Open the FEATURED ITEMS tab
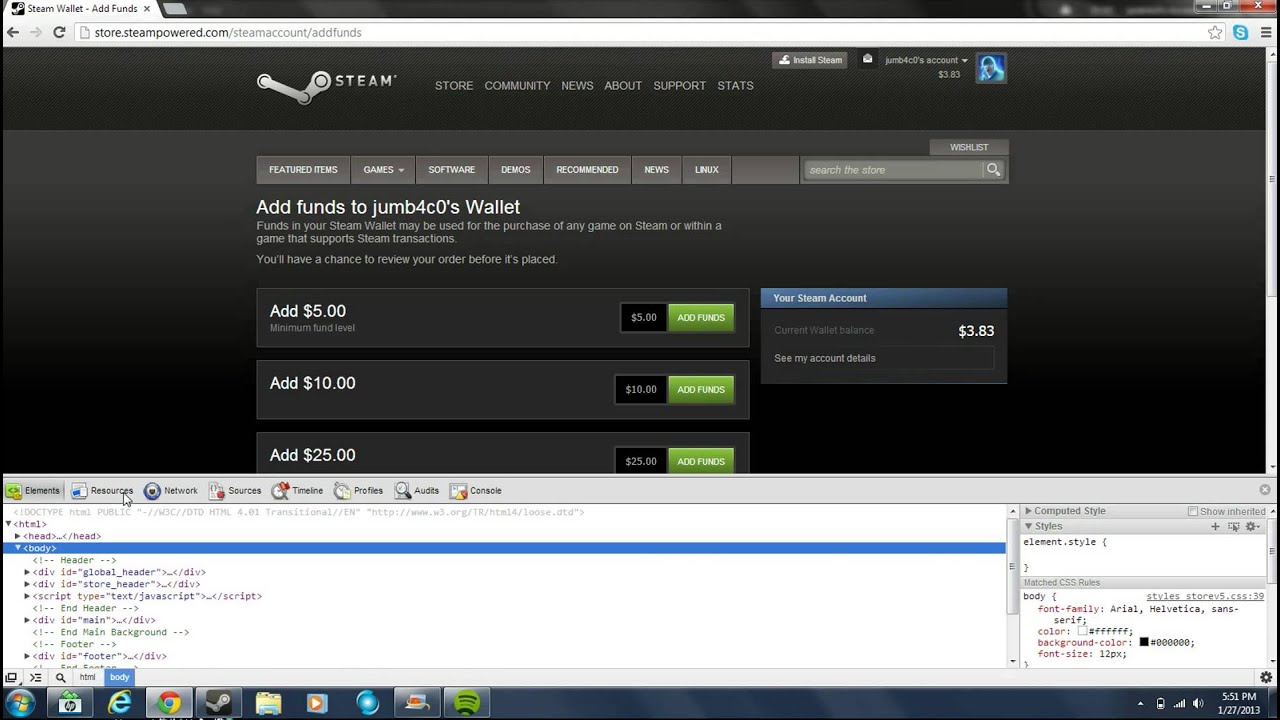This screenshot has width=1280, height=720. click(303, 170)
